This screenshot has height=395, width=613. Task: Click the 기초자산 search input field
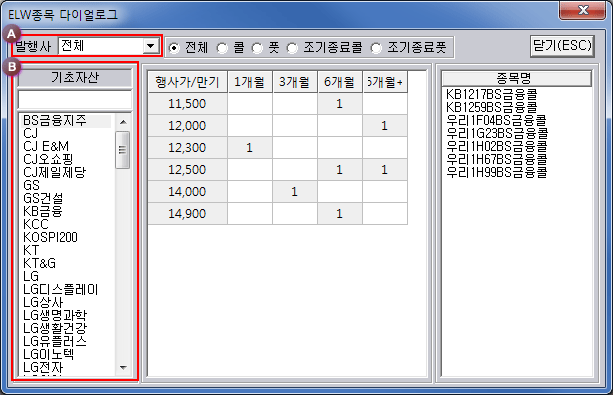75,100
